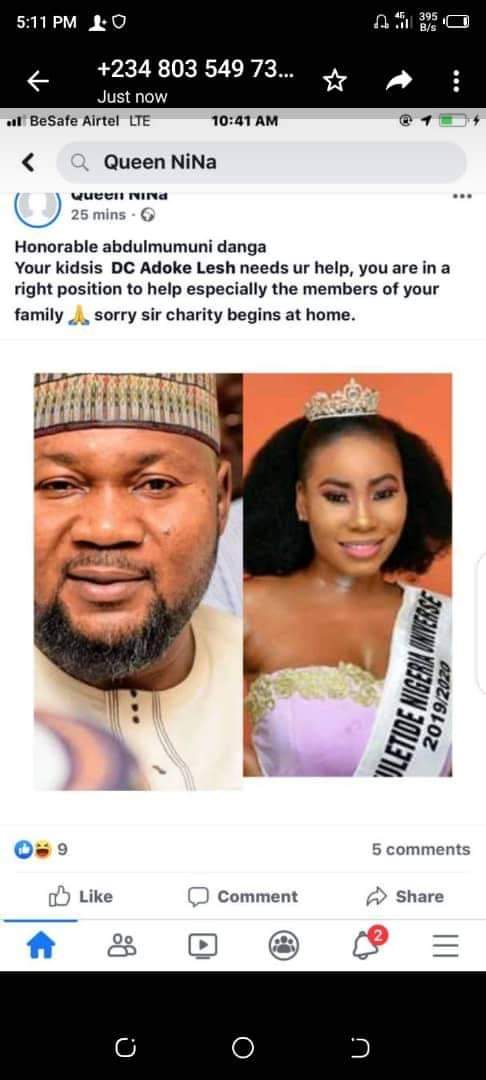Open the hamburger menu tab
486x1080 pixels.
(445, 946)
